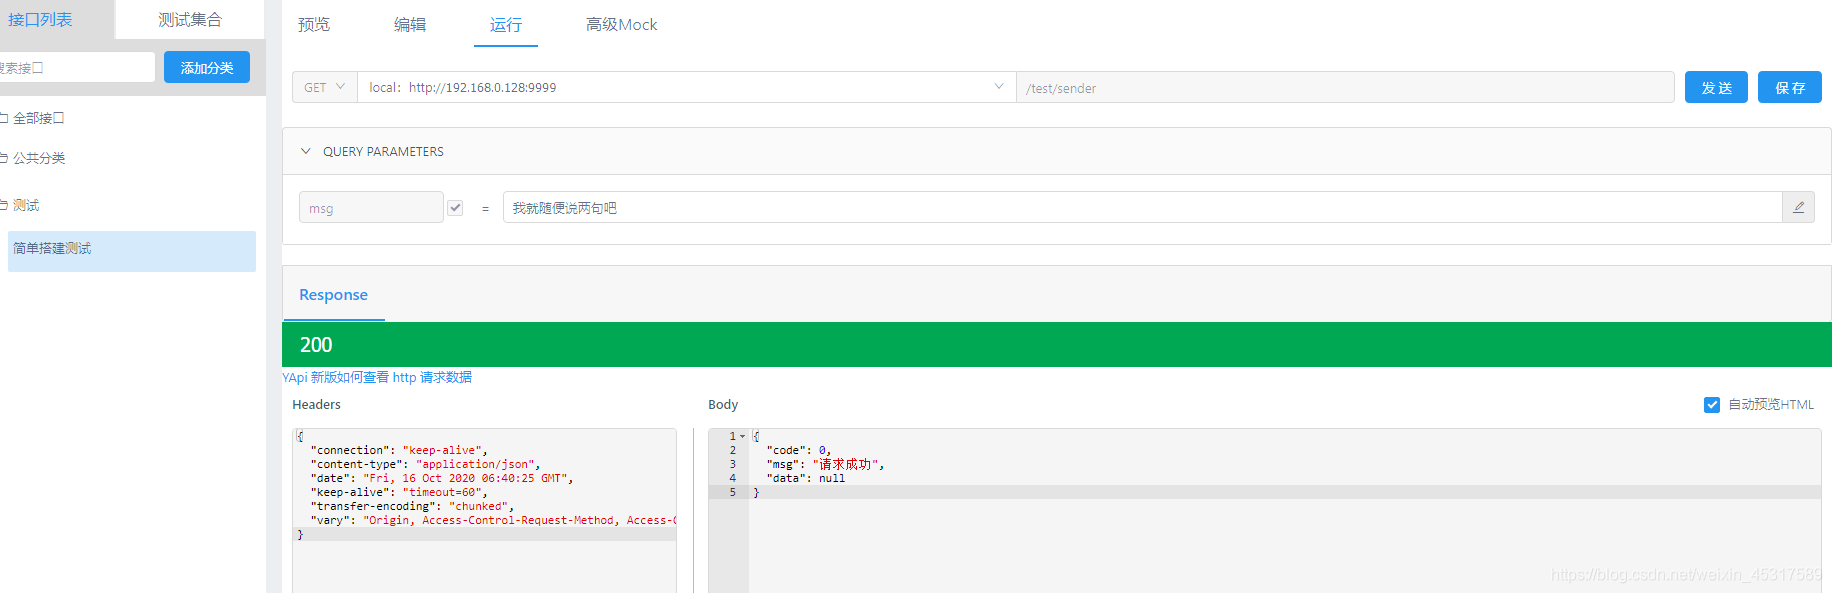
Task: Select the 简单搭建测试 interface
Action: [132, 251]
